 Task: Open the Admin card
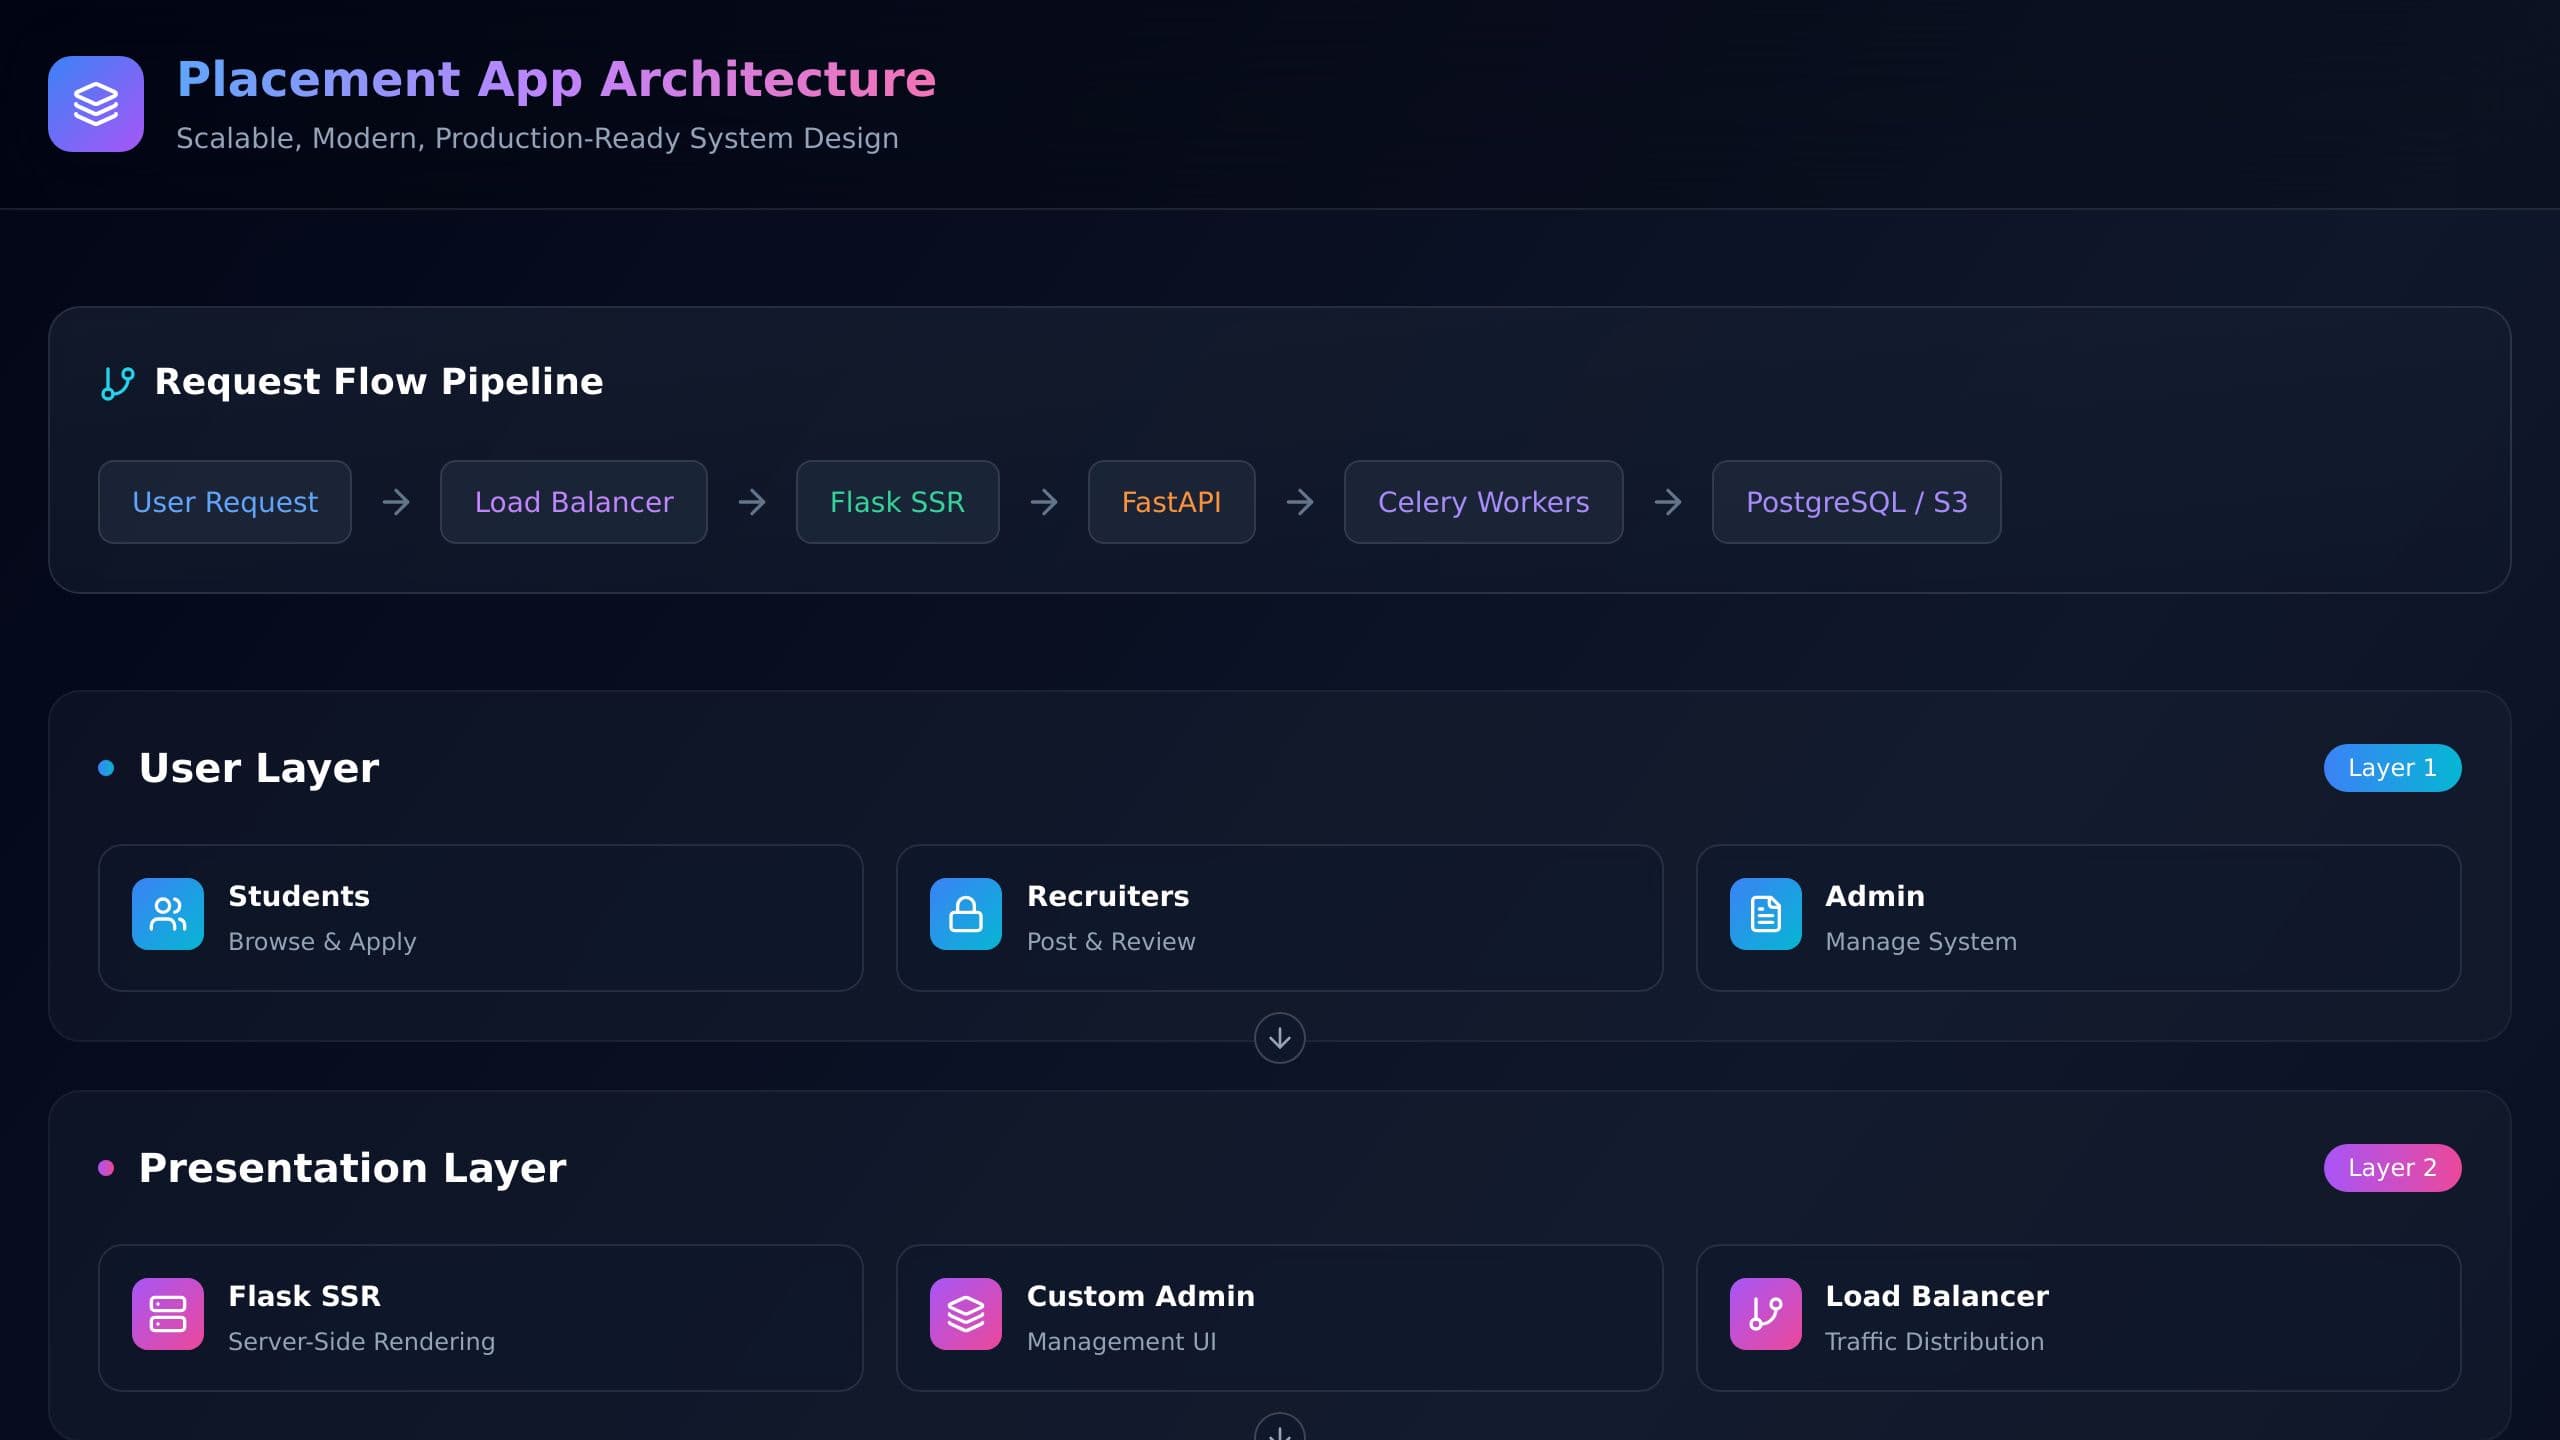point(2079,918)
